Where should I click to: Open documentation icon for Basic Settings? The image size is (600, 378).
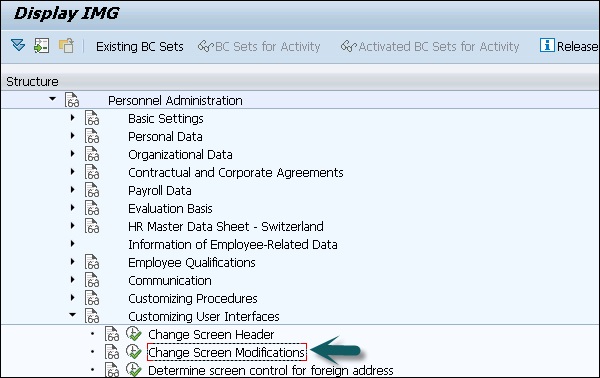coord(92,118)
